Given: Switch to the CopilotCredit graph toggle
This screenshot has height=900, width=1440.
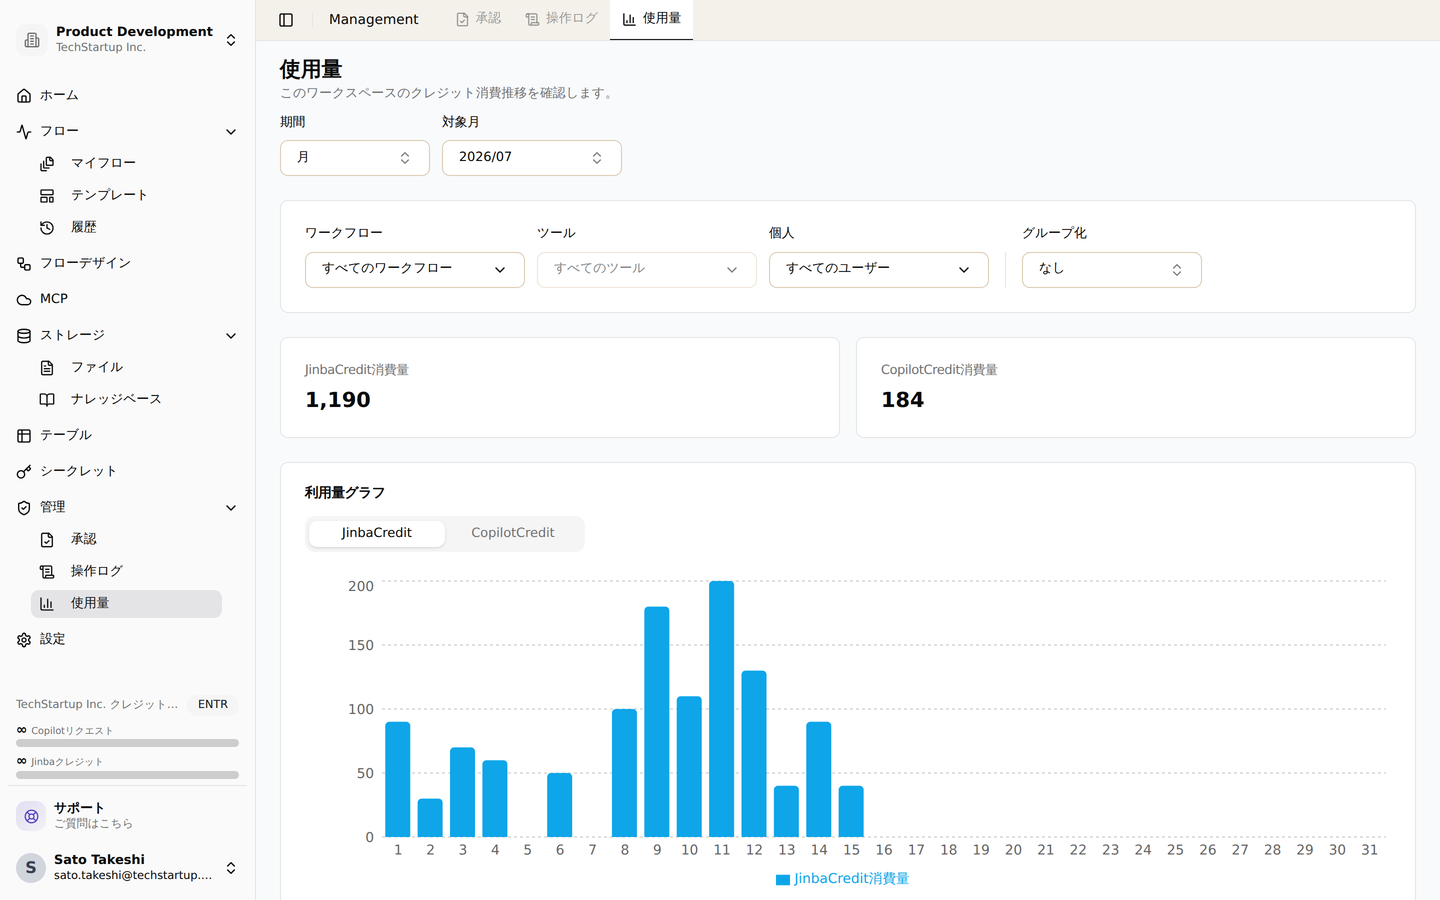Looking at the screenshot, I should click(x=513, y=533).
